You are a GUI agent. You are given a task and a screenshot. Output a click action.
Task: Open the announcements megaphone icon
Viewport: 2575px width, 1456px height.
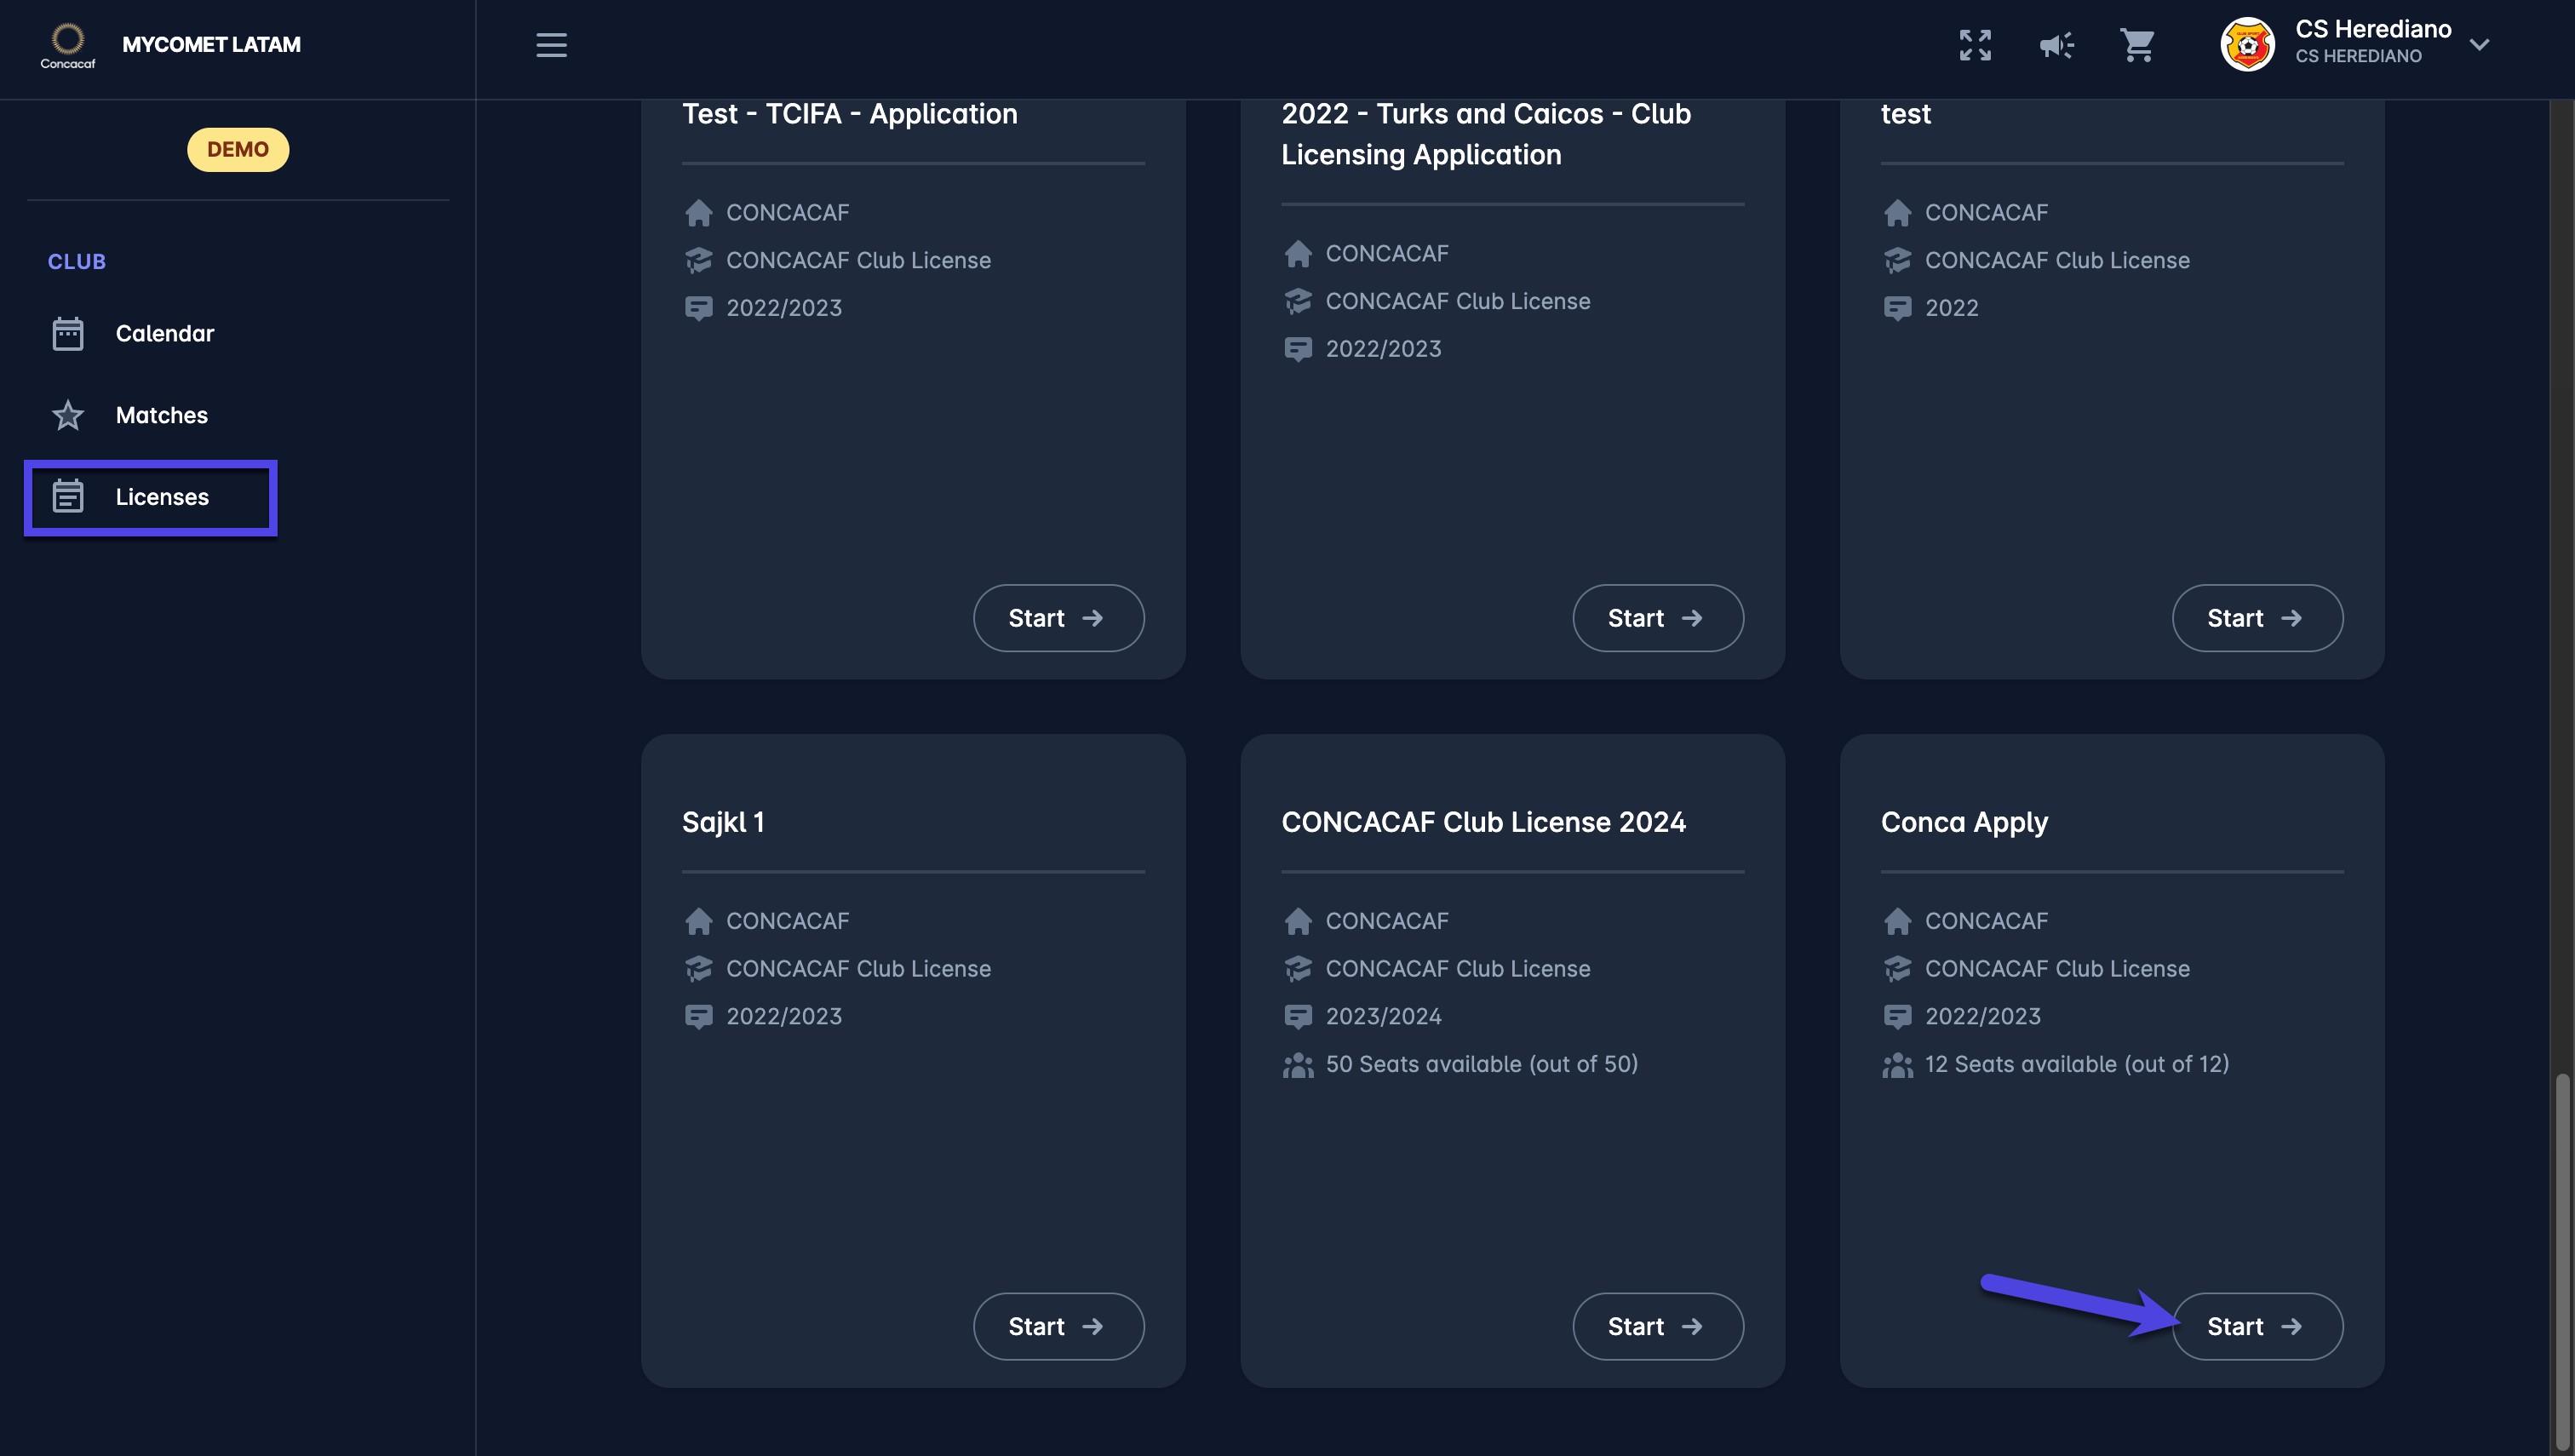pyautogui.click(x=2056, y=45)
